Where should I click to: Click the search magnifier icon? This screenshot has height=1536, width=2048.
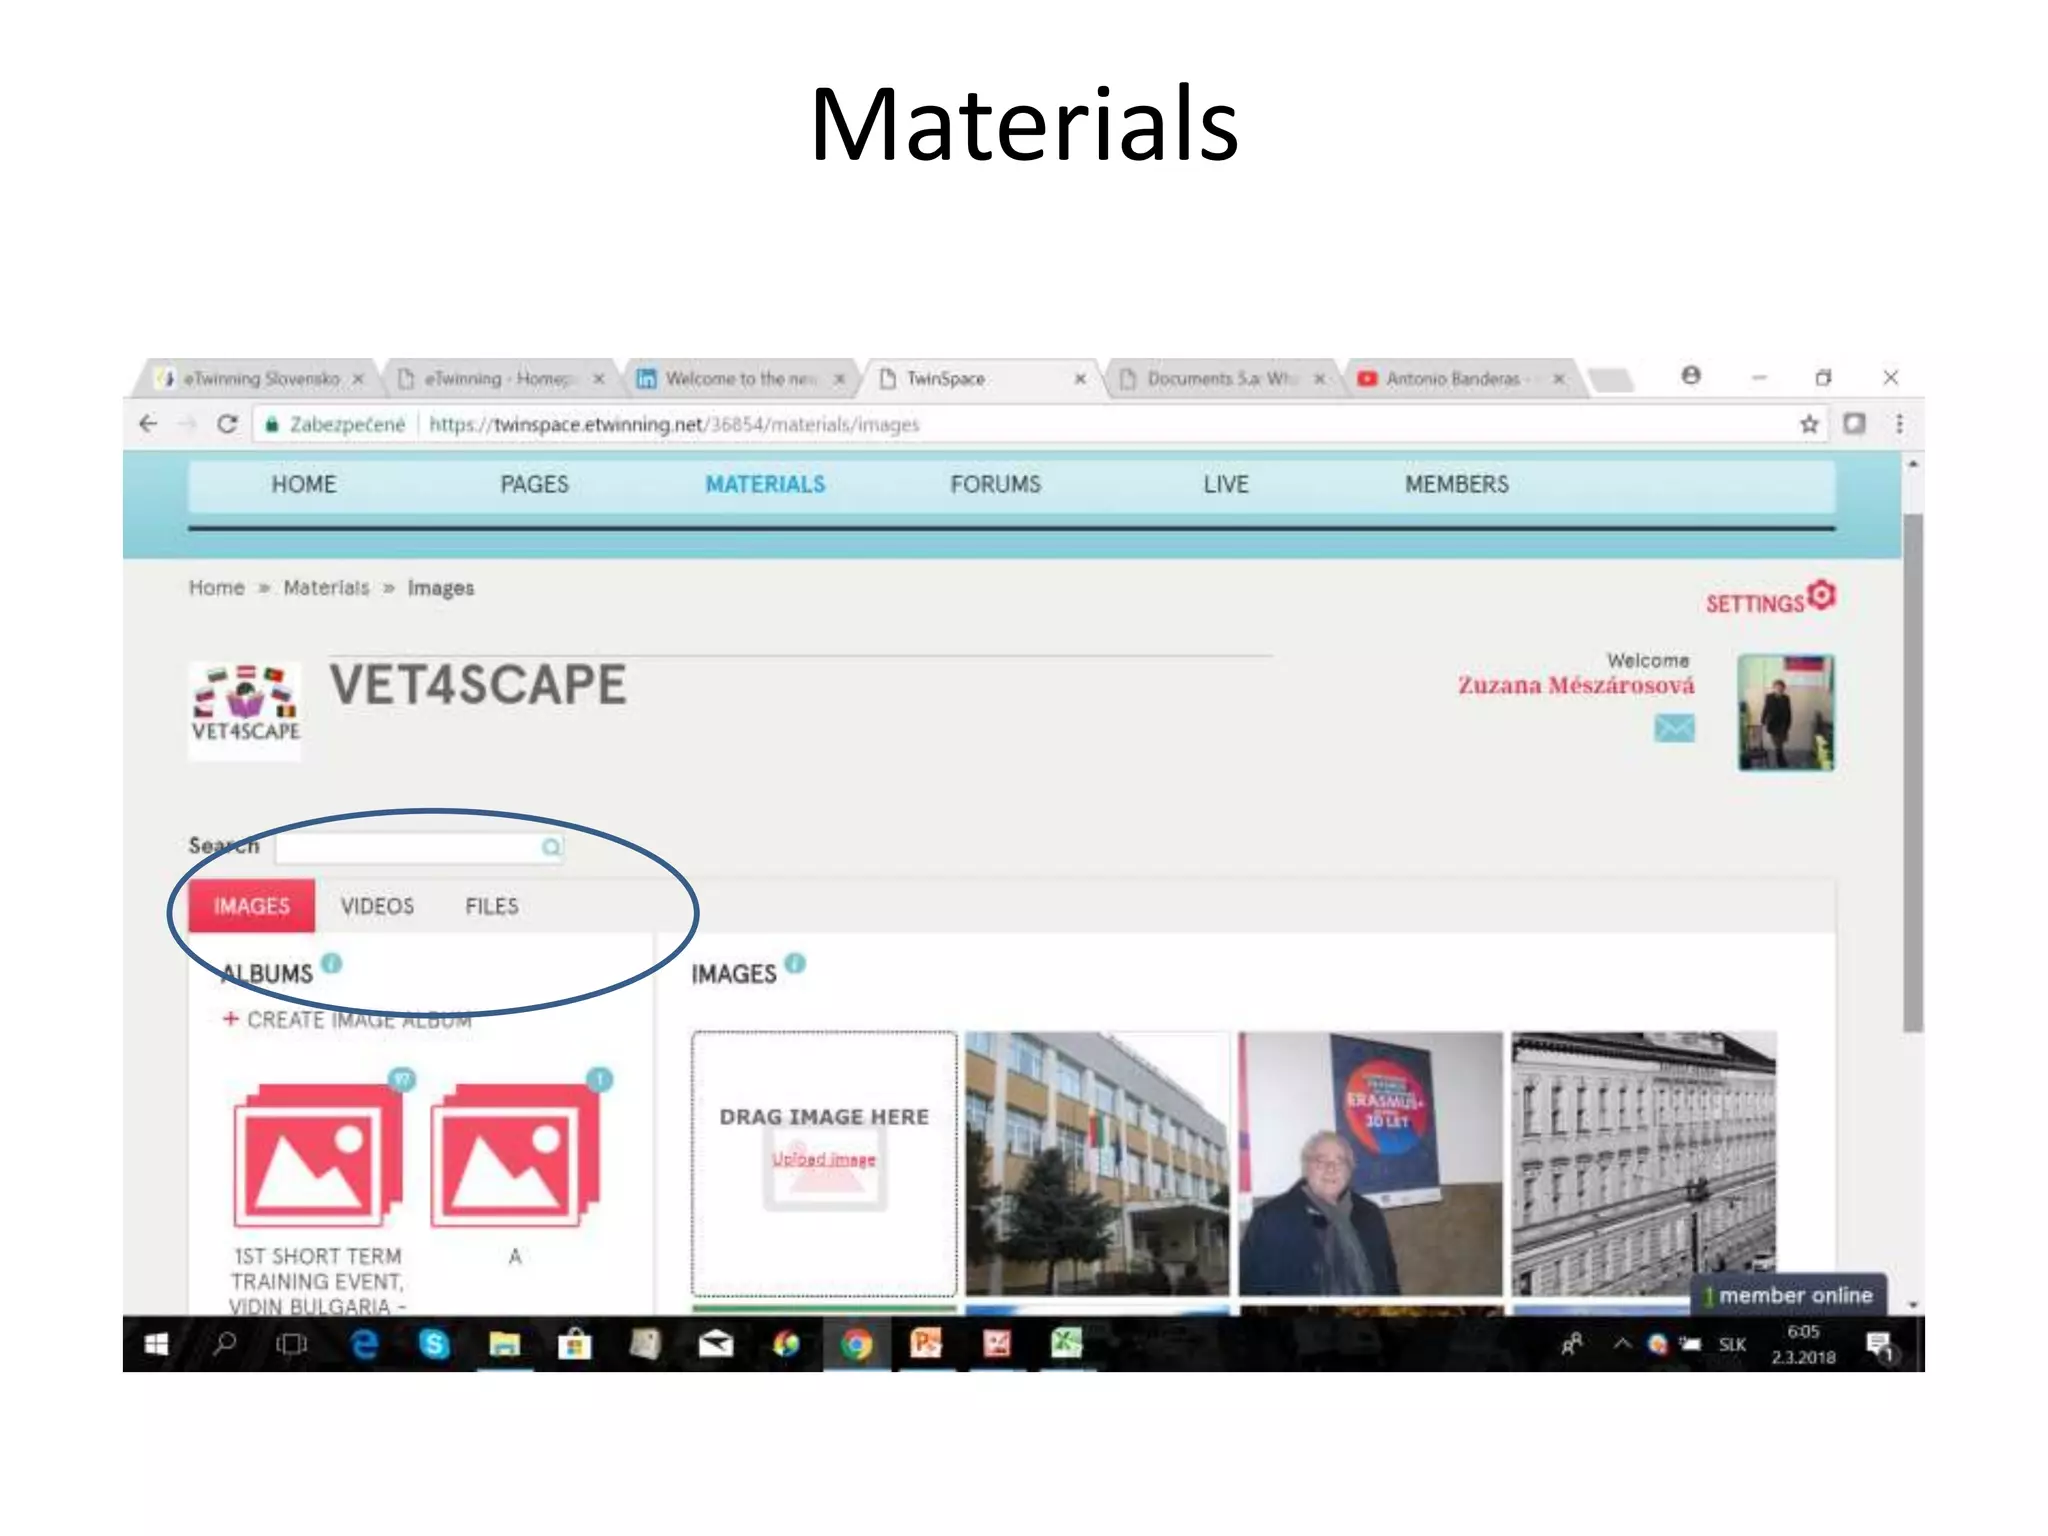click(x=551, y=847)
